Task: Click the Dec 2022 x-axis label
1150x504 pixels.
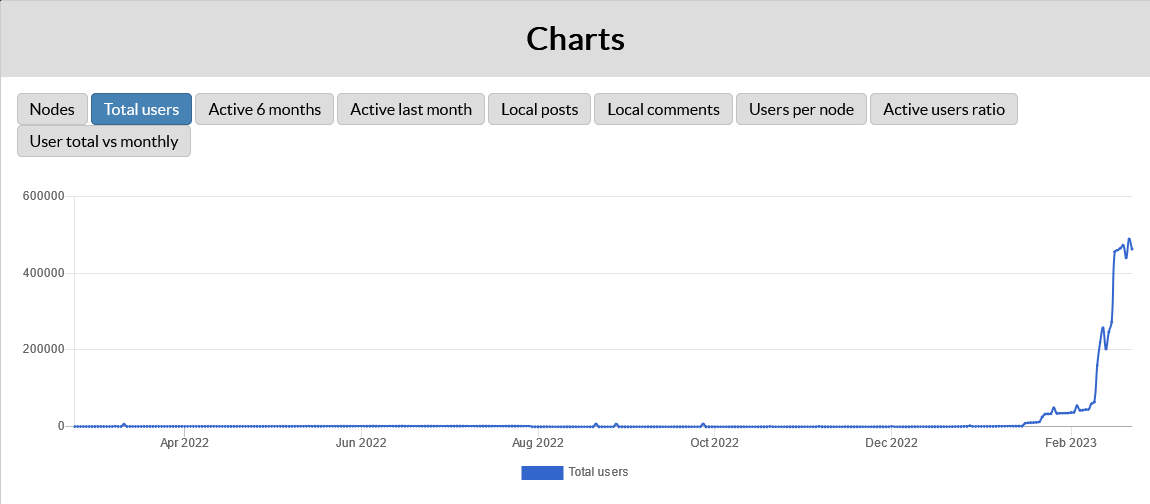Action: pyautogui.click(x=891, y=442)
